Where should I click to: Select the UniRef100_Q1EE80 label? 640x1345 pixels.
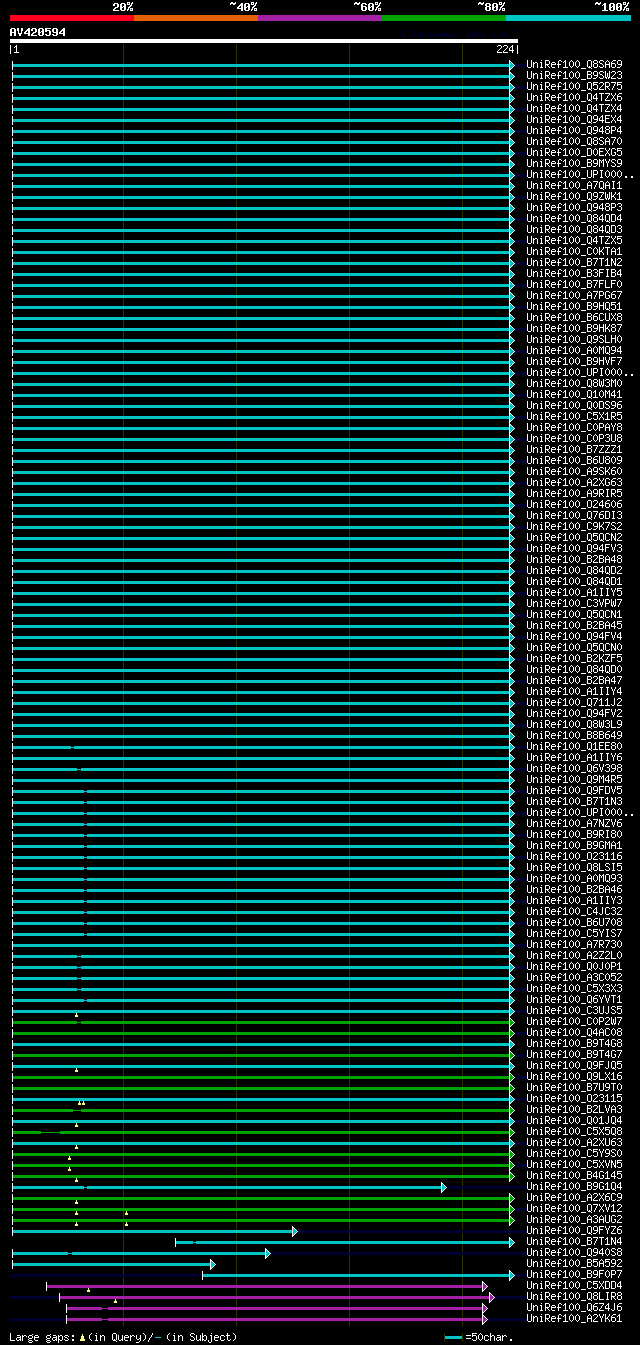(574, 746)
